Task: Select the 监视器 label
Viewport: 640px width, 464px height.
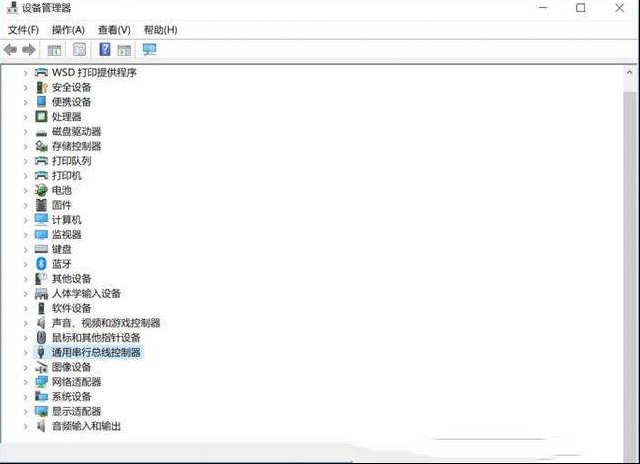Action: coord(67,235)
